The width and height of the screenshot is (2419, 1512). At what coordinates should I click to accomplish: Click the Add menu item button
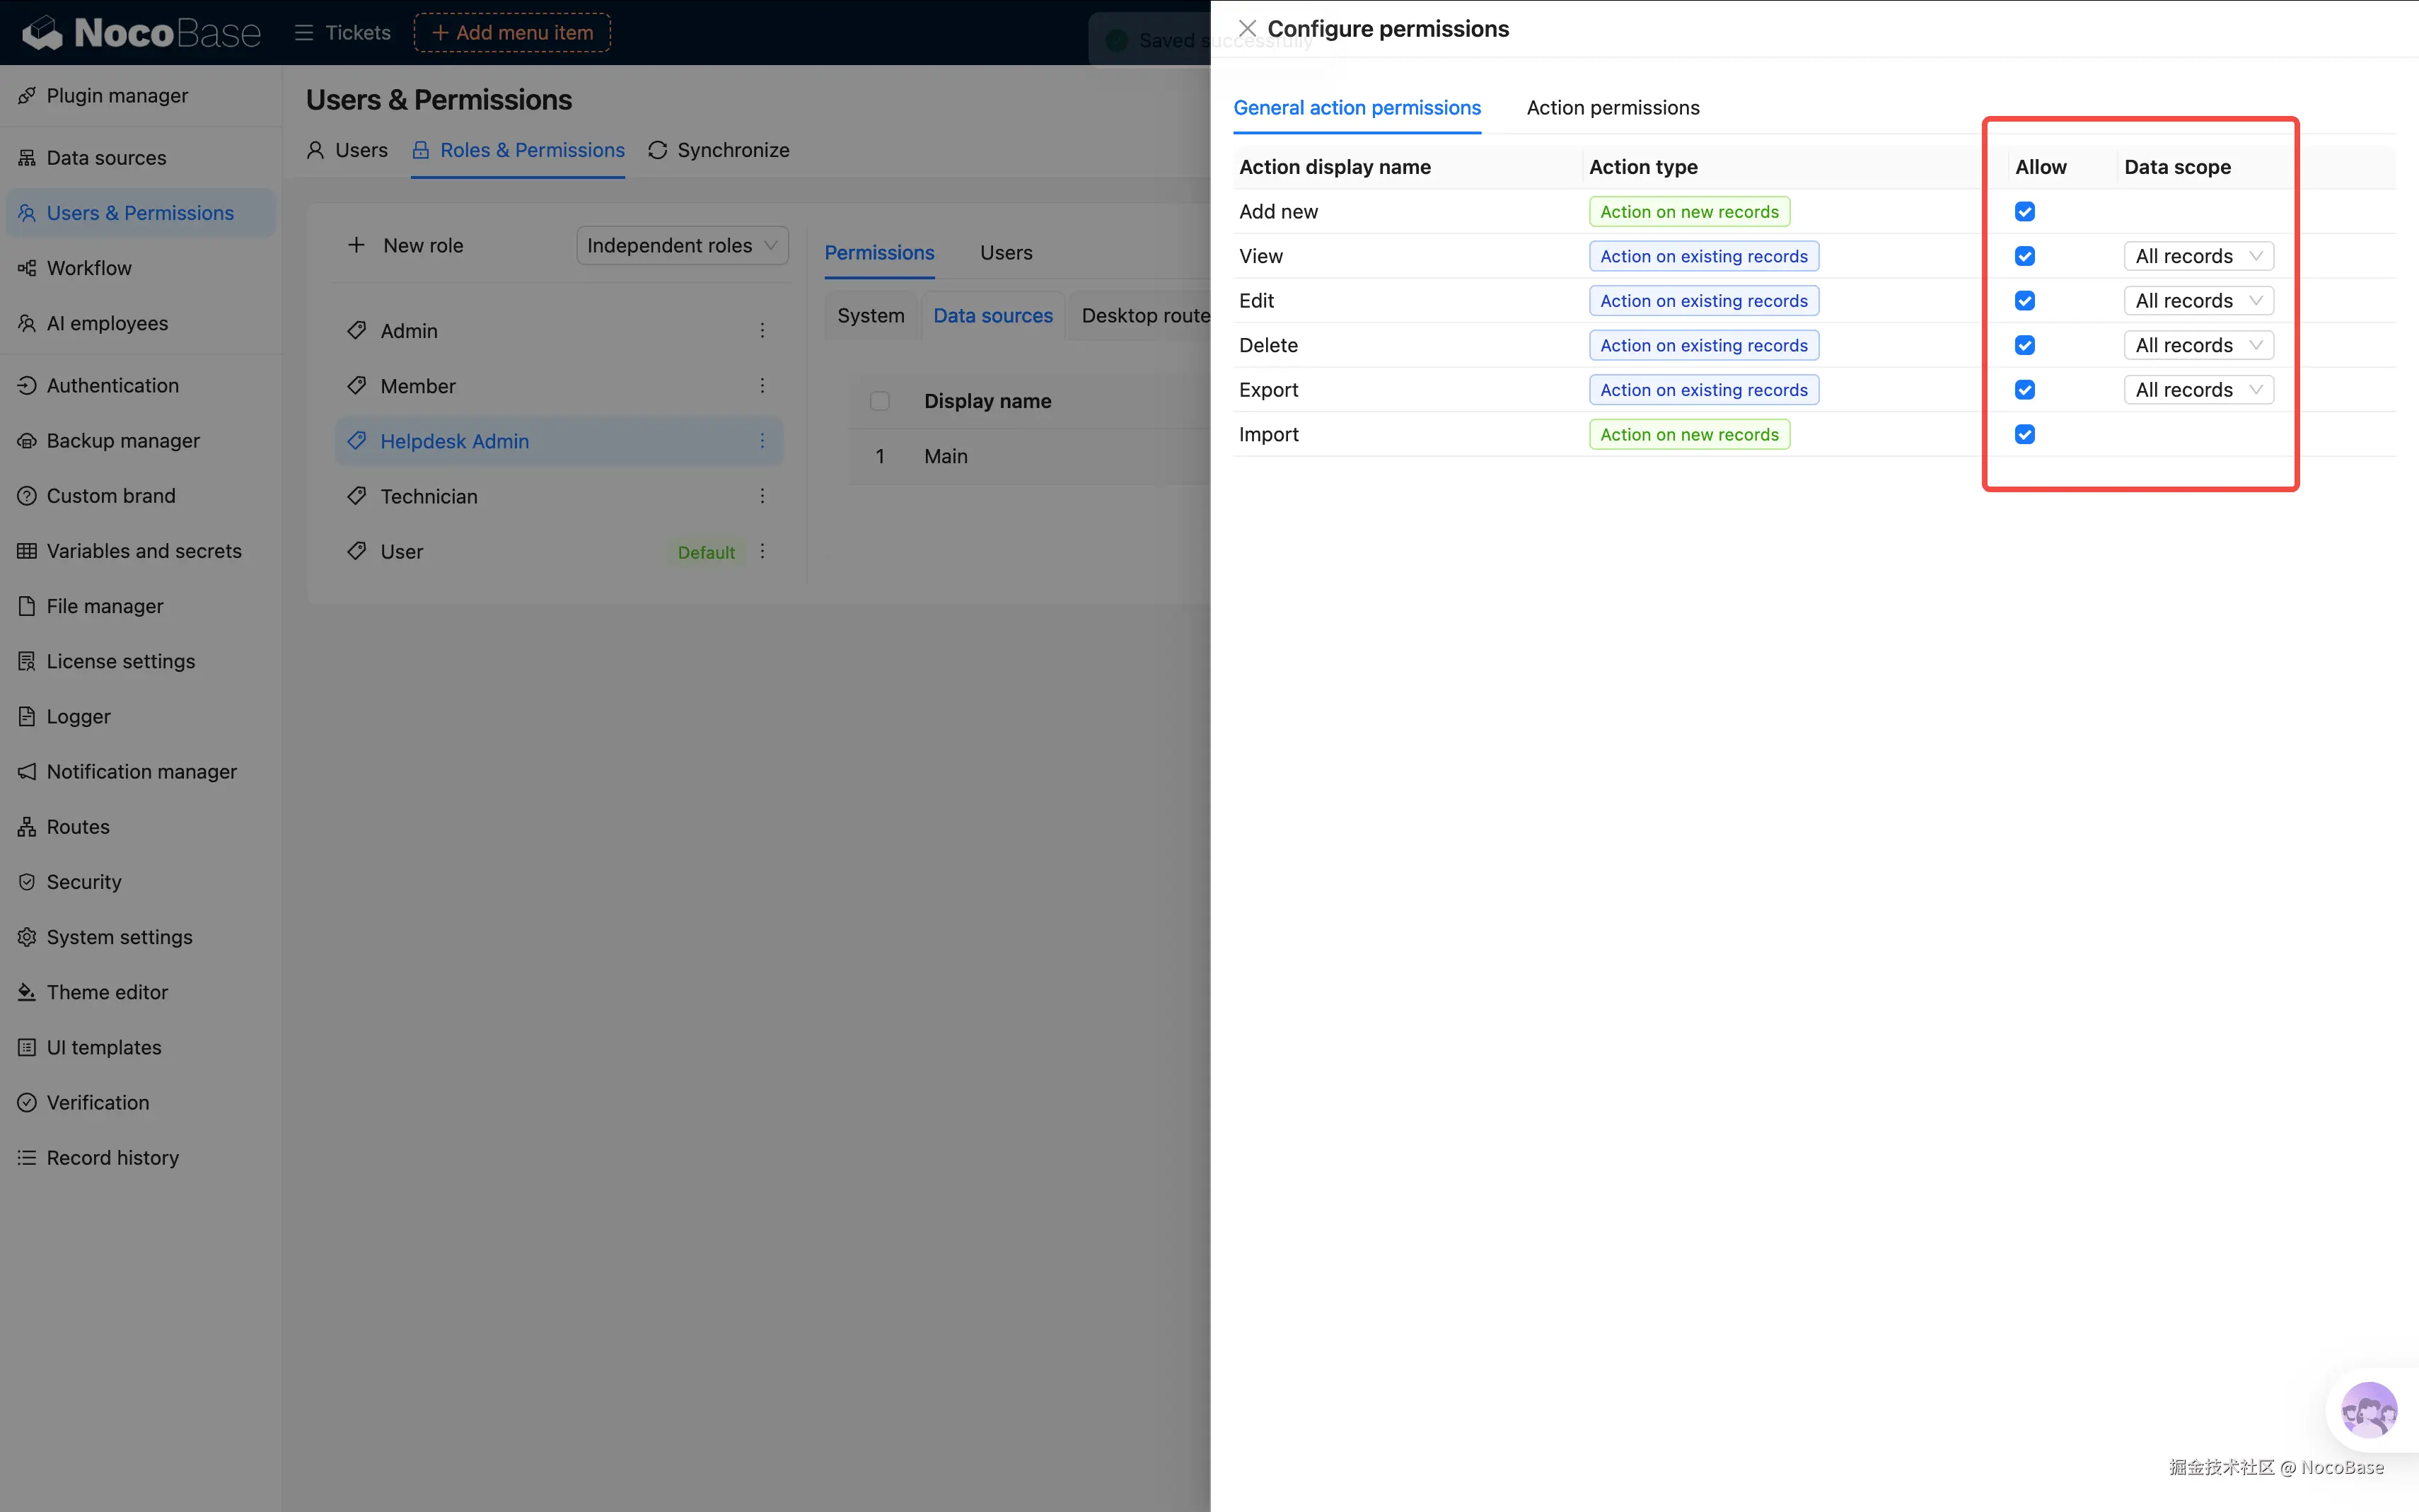pyautogui.click(x=512, y=33)
